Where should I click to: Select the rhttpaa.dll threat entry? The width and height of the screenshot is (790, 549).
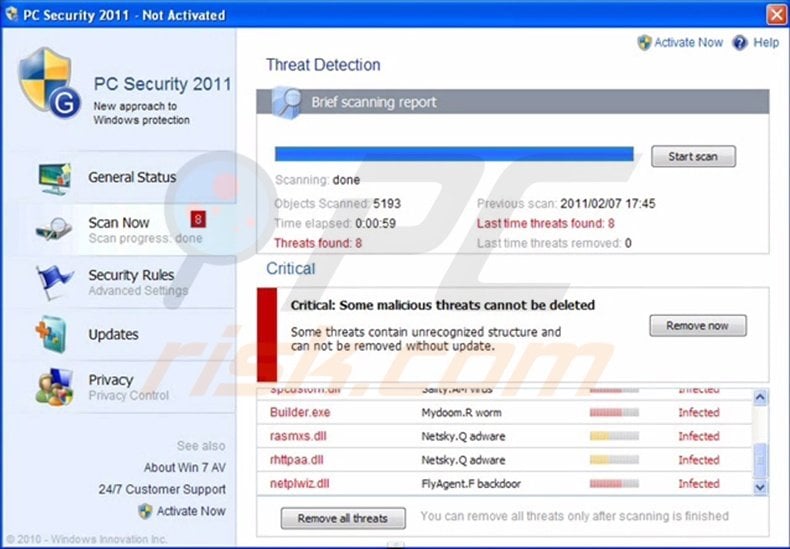pos(504,460)
